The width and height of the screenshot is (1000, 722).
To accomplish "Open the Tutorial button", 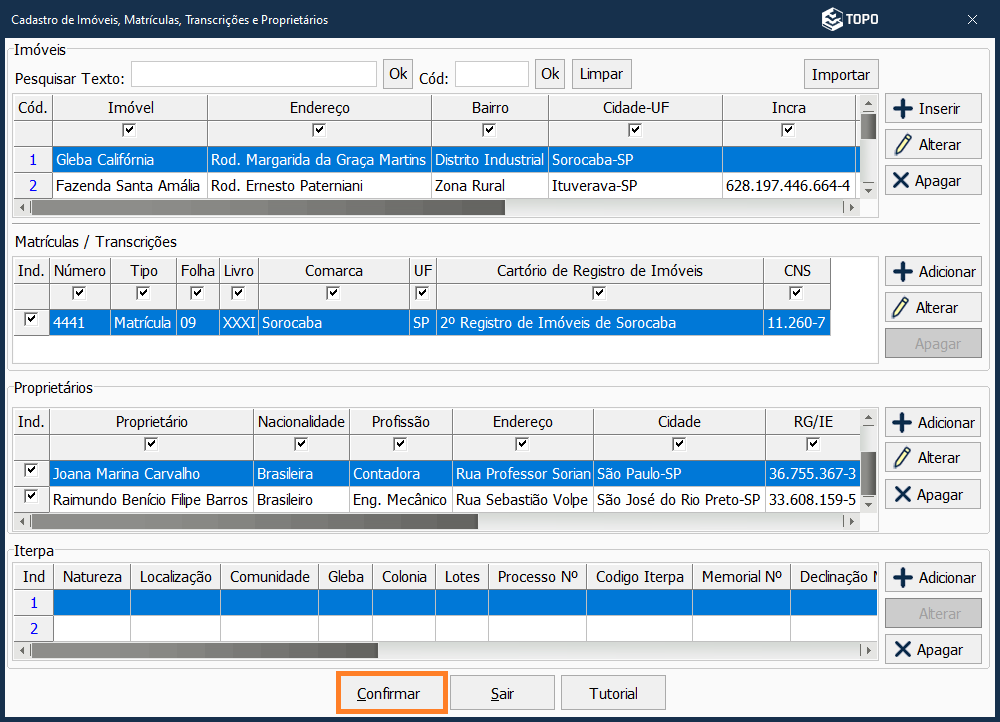I will (x=612, y=693).
